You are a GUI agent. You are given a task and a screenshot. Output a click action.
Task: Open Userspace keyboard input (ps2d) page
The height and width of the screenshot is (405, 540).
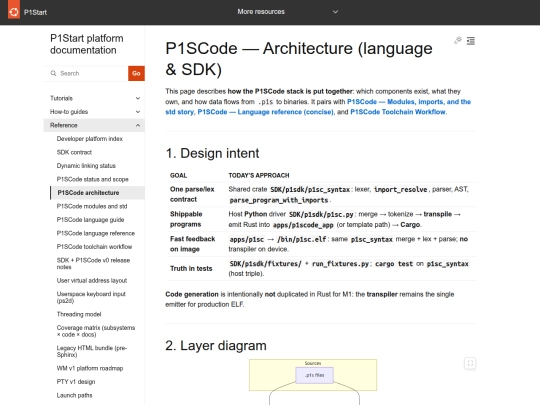(x=91, y=297)
